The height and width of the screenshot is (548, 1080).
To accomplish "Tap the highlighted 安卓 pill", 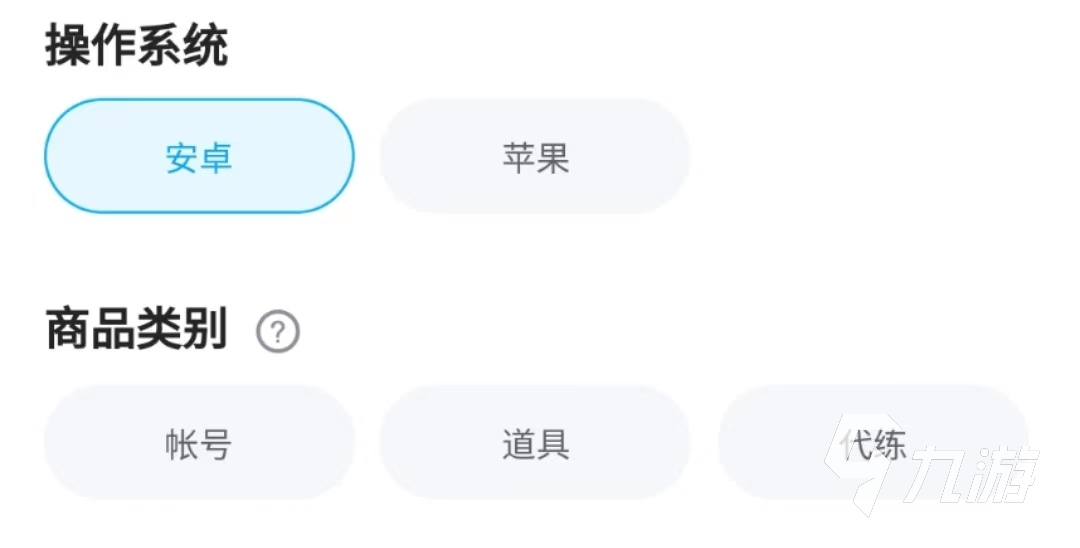I will point(199,156).
